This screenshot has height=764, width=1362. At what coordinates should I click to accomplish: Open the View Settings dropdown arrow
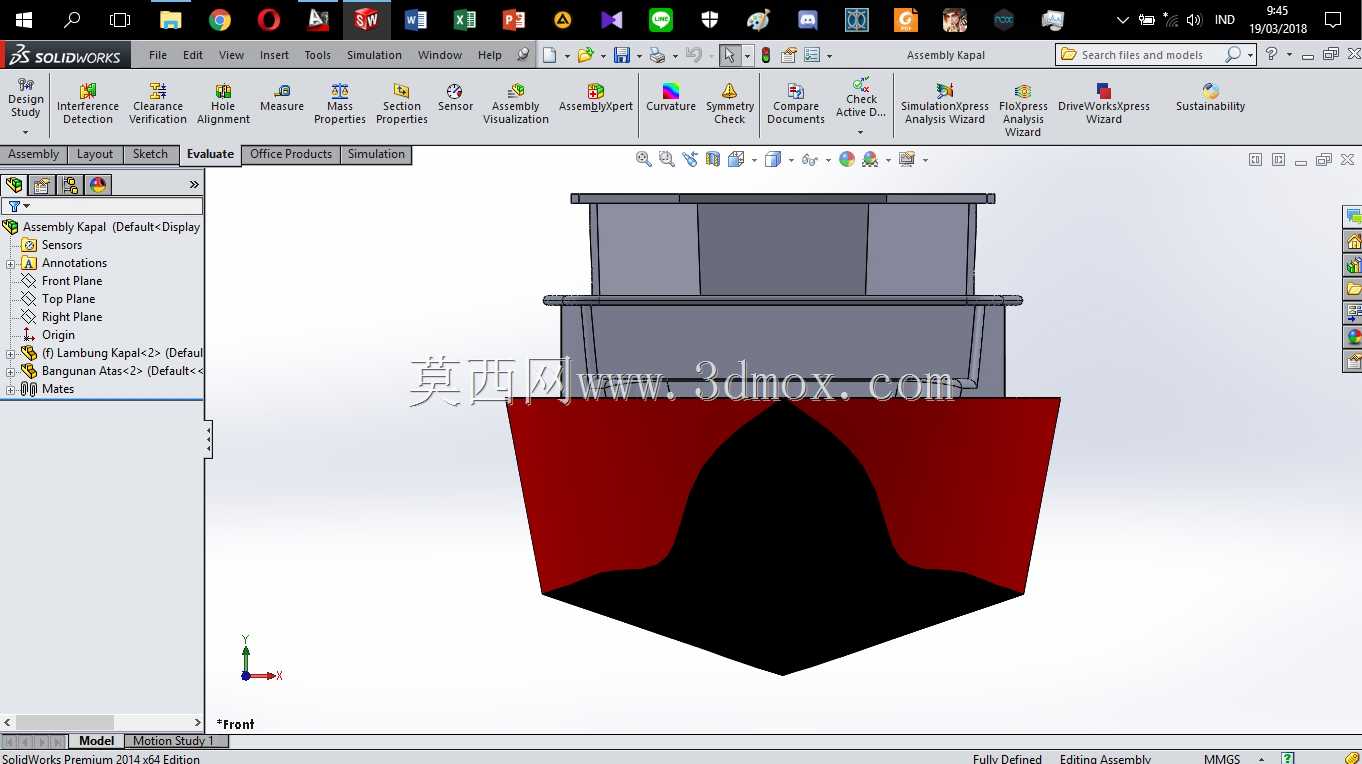(925, 160)
